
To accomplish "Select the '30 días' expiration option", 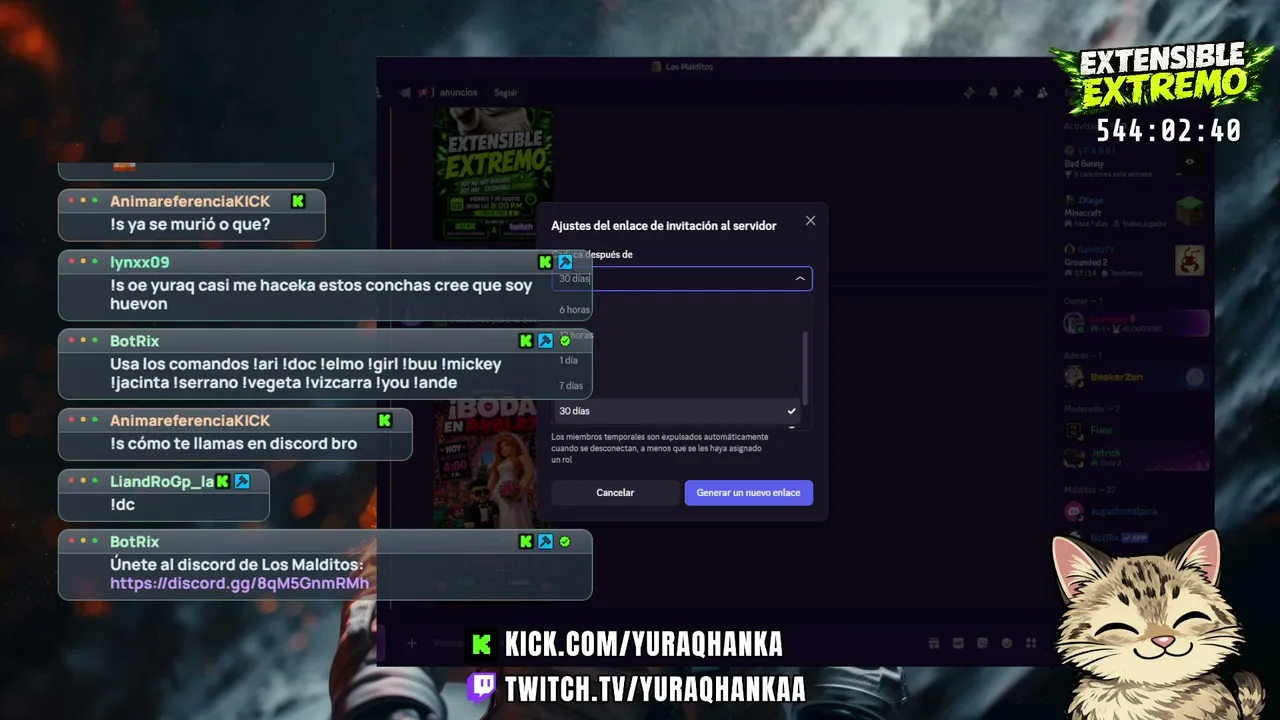I will 677,411.
